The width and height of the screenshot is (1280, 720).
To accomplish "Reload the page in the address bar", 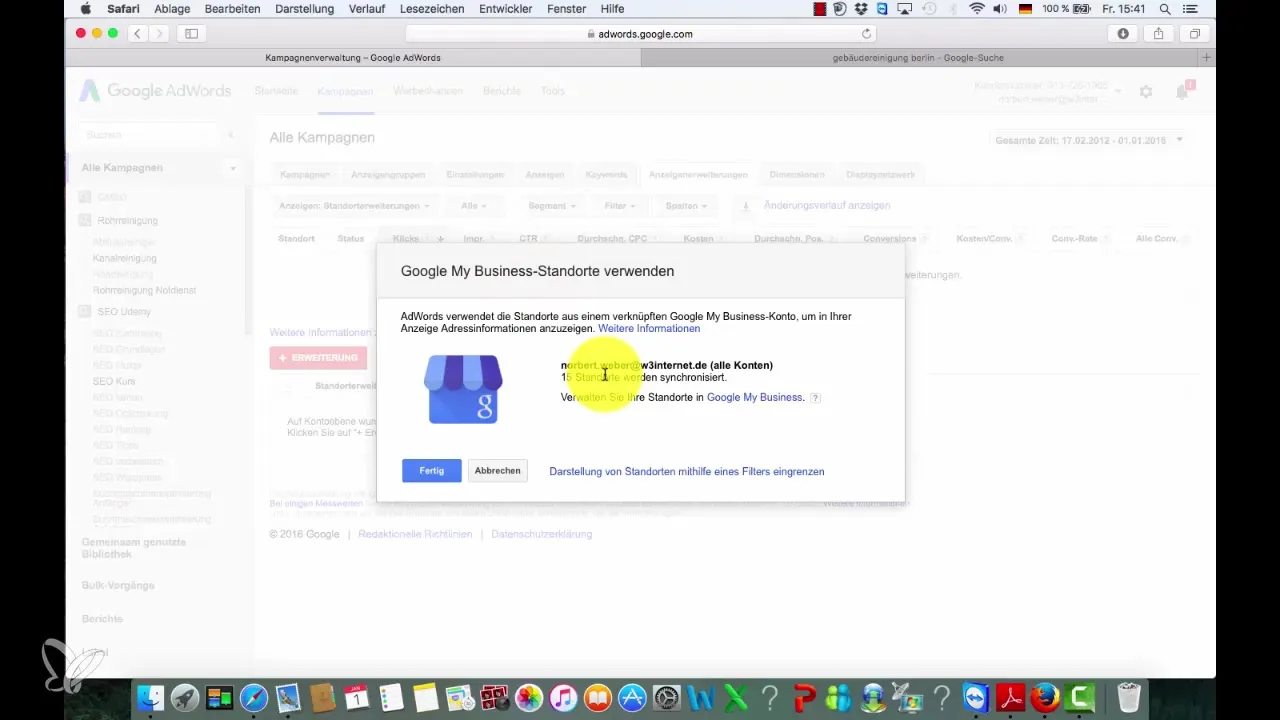I will (x=866, y=33).
